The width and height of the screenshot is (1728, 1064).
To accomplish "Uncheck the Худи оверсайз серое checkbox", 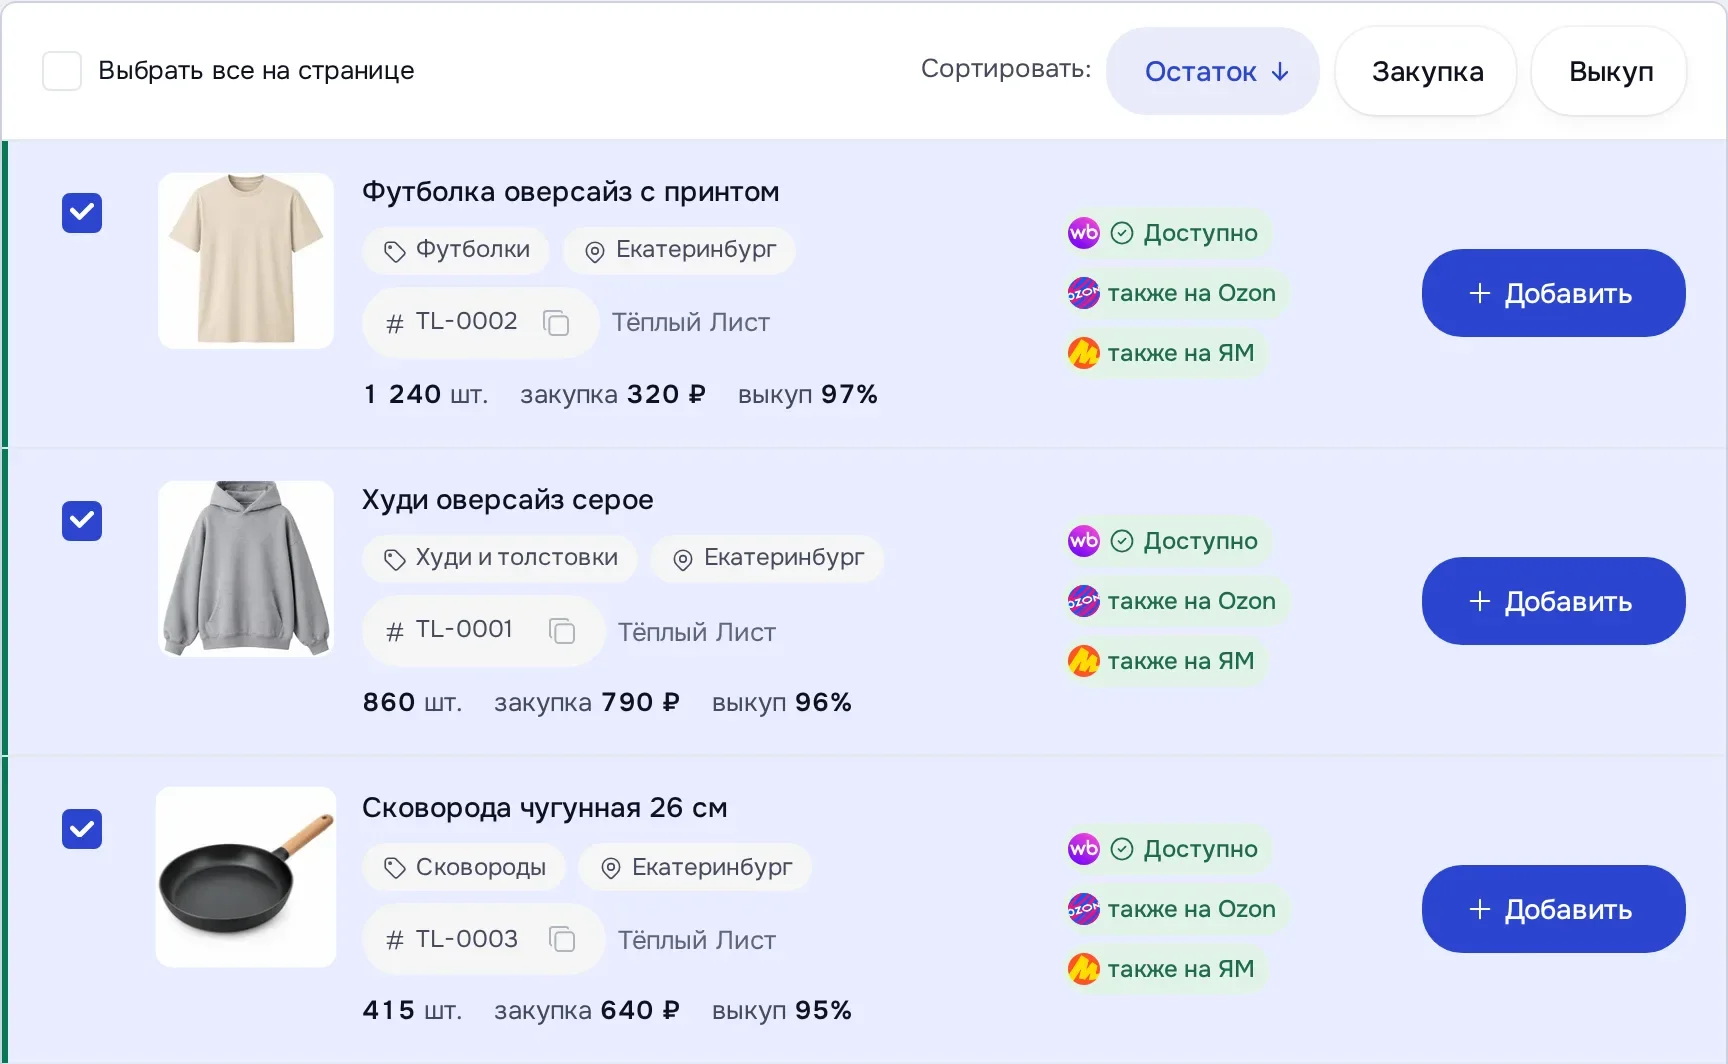I will pos(82,521).
